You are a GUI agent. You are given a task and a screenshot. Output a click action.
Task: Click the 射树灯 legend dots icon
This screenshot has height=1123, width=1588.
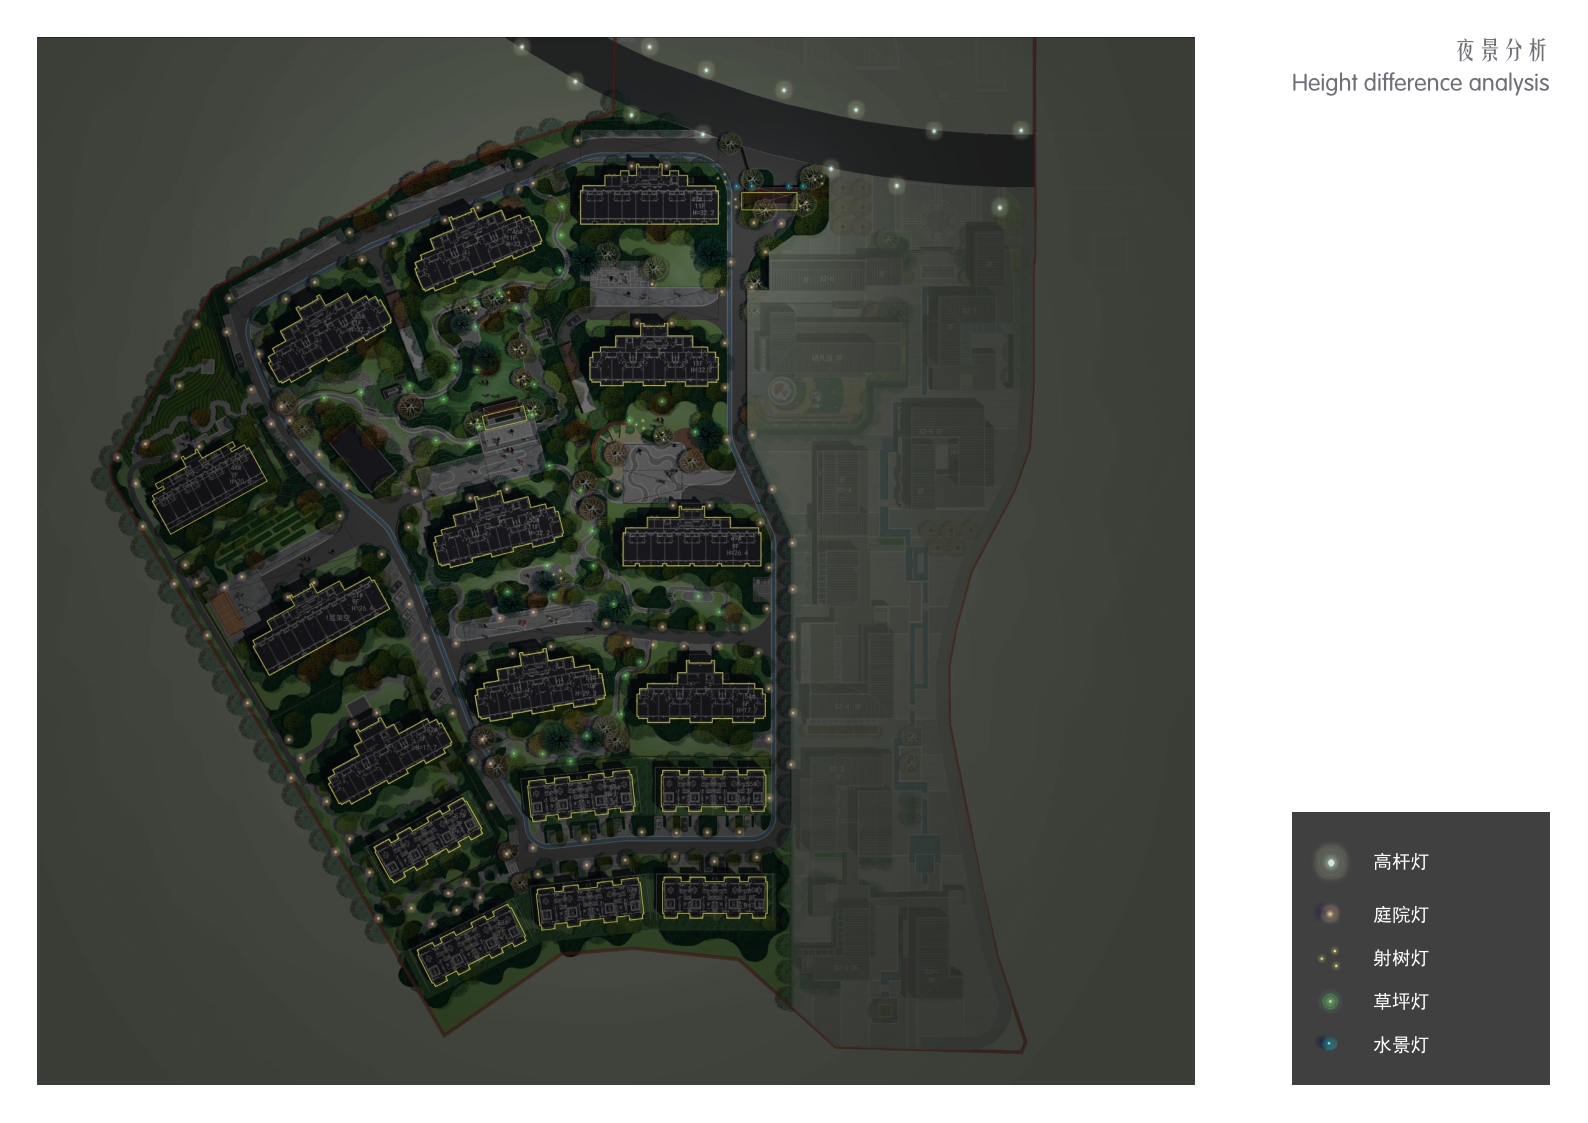coord(1330,958)
